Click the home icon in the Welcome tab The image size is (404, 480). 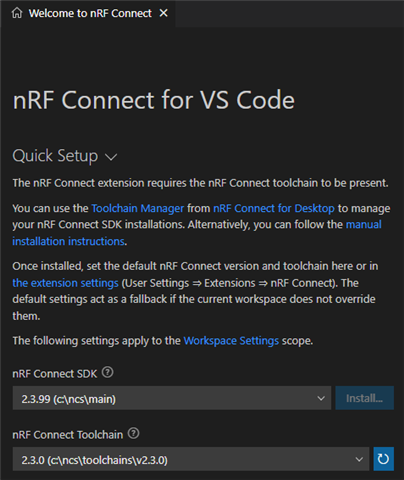point(17,13)
